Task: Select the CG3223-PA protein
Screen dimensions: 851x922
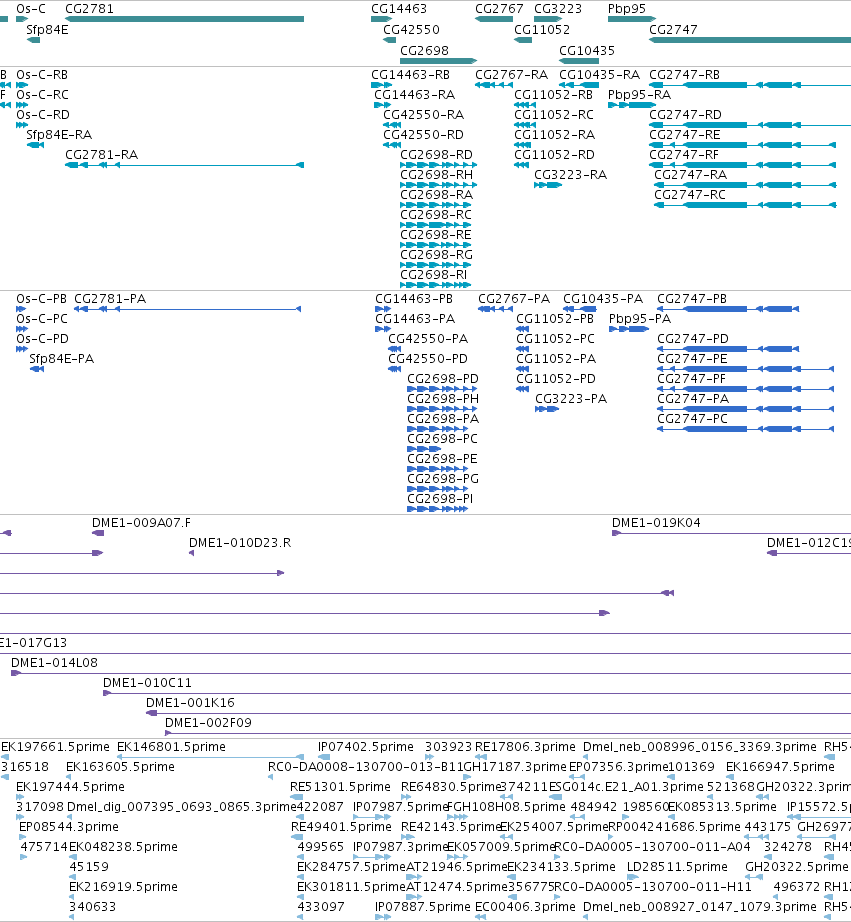Action: pyautogui.click(x=547, y=409)
